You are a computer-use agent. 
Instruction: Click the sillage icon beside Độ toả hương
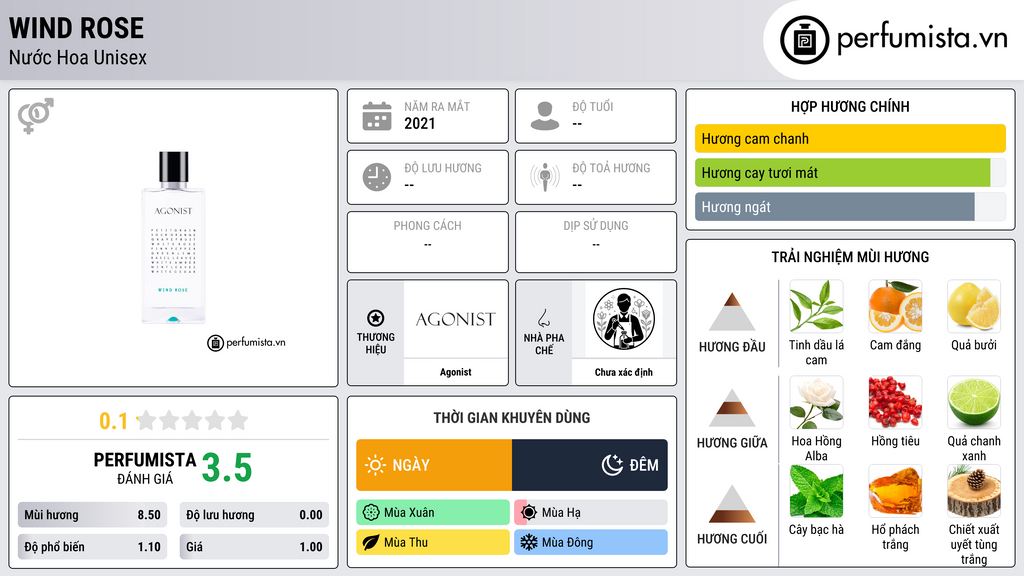pos(545,177)
